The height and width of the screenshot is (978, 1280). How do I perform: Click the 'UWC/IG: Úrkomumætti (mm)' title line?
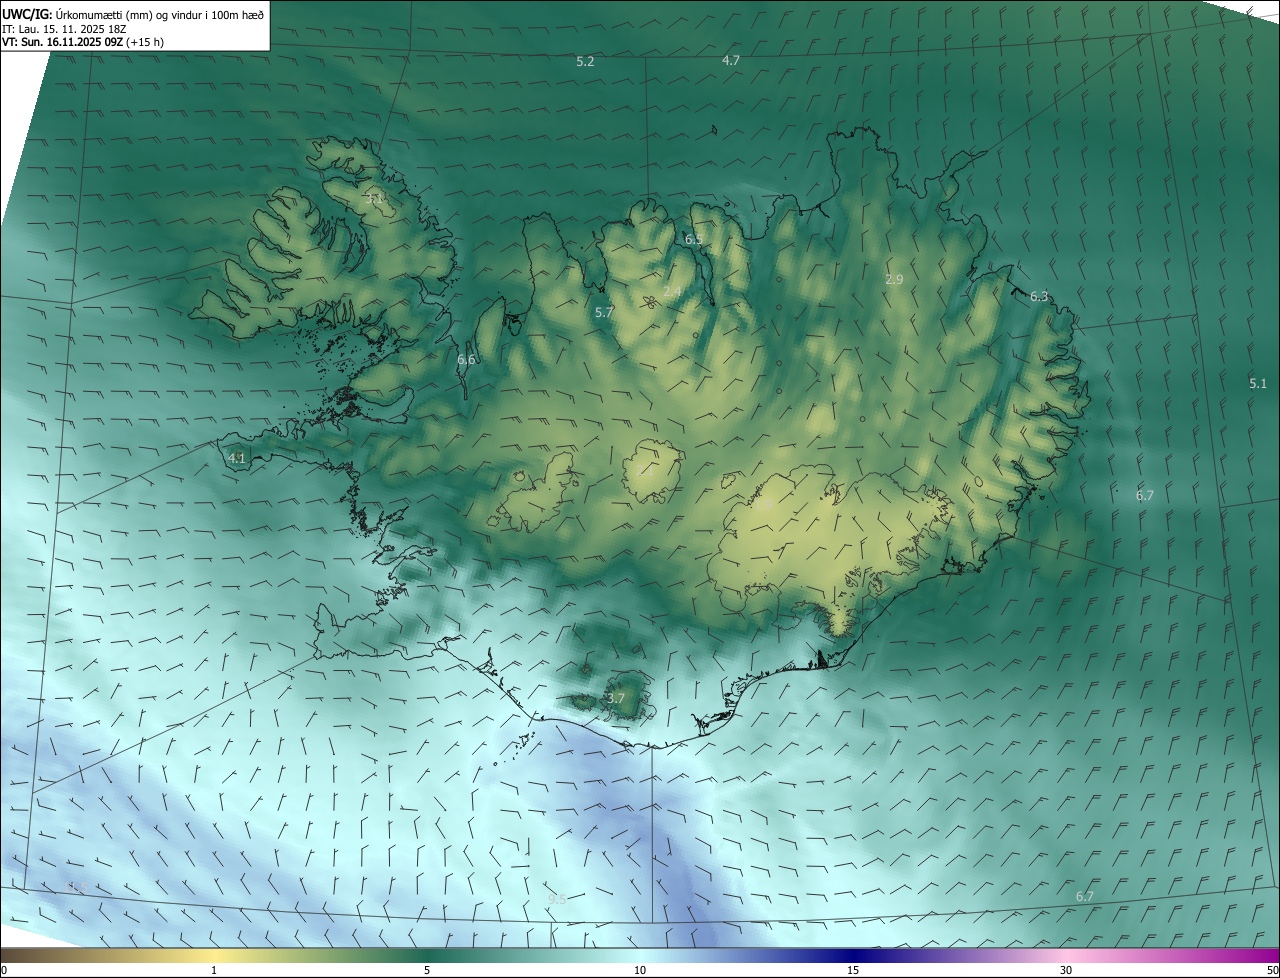133,13
